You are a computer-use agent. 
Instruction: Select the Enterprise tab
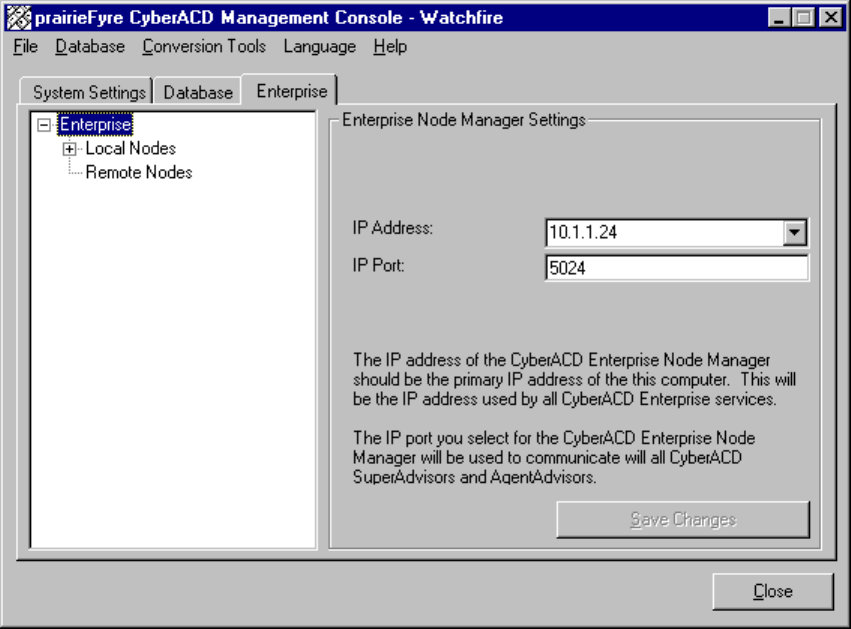point(291,91)
